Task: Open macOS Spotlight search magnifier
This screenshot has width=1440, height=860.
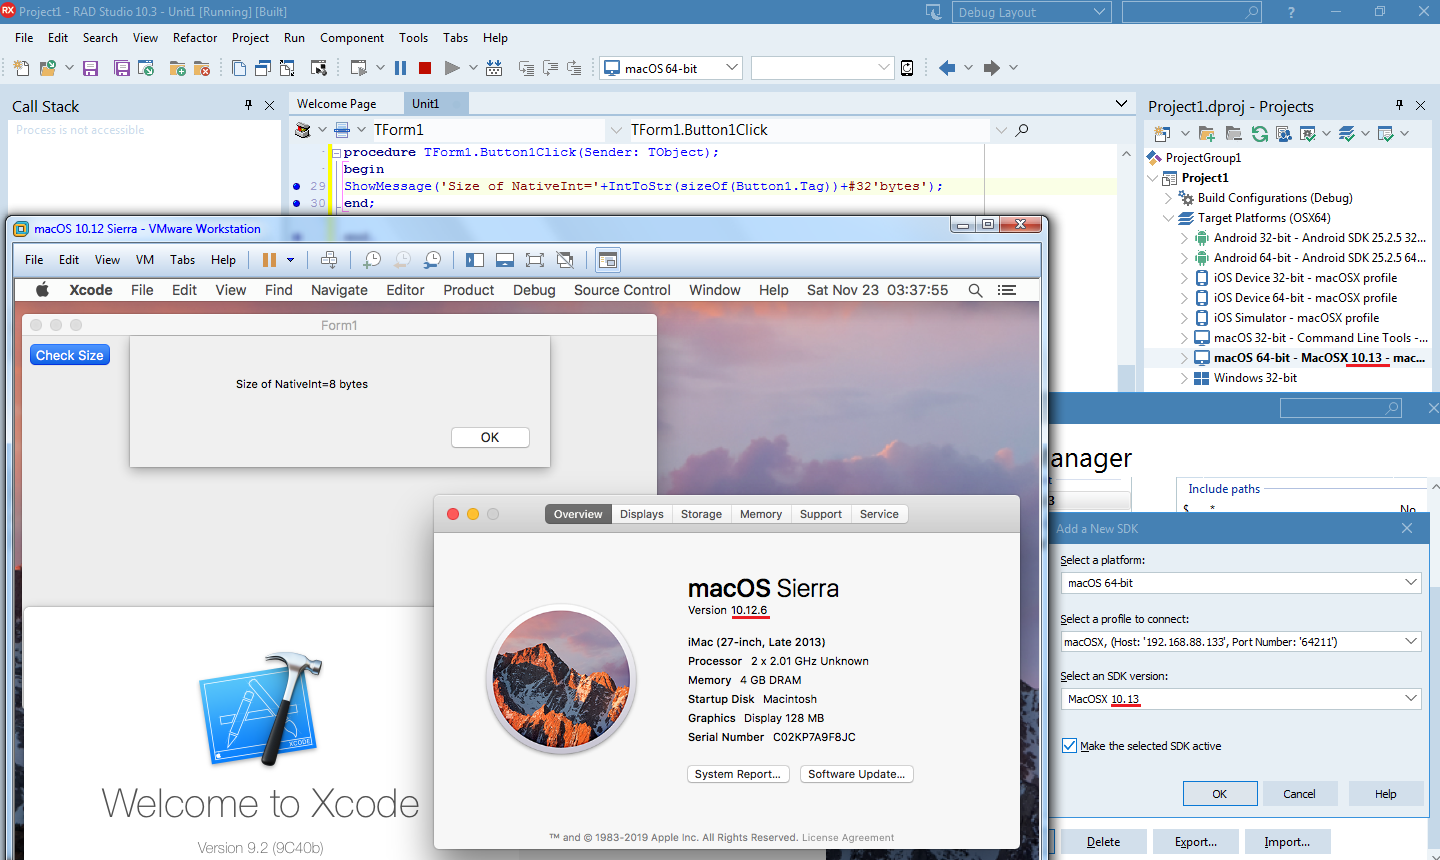Action: point(975,290)
